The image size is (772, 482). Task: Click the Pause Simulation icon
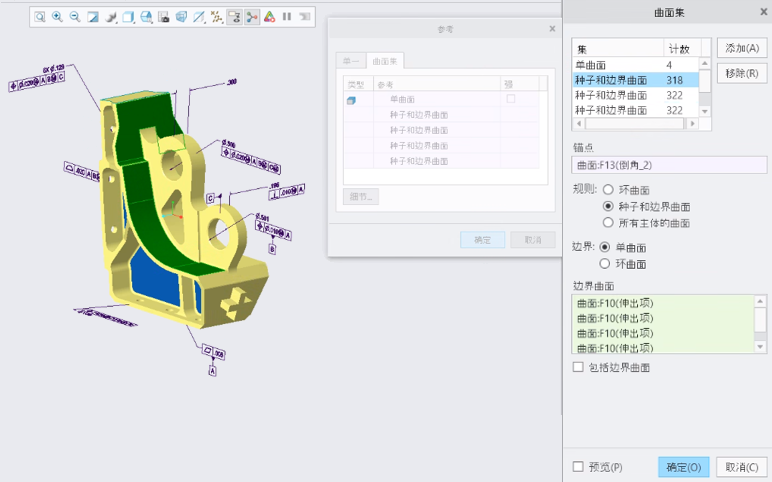coord(287,17)
